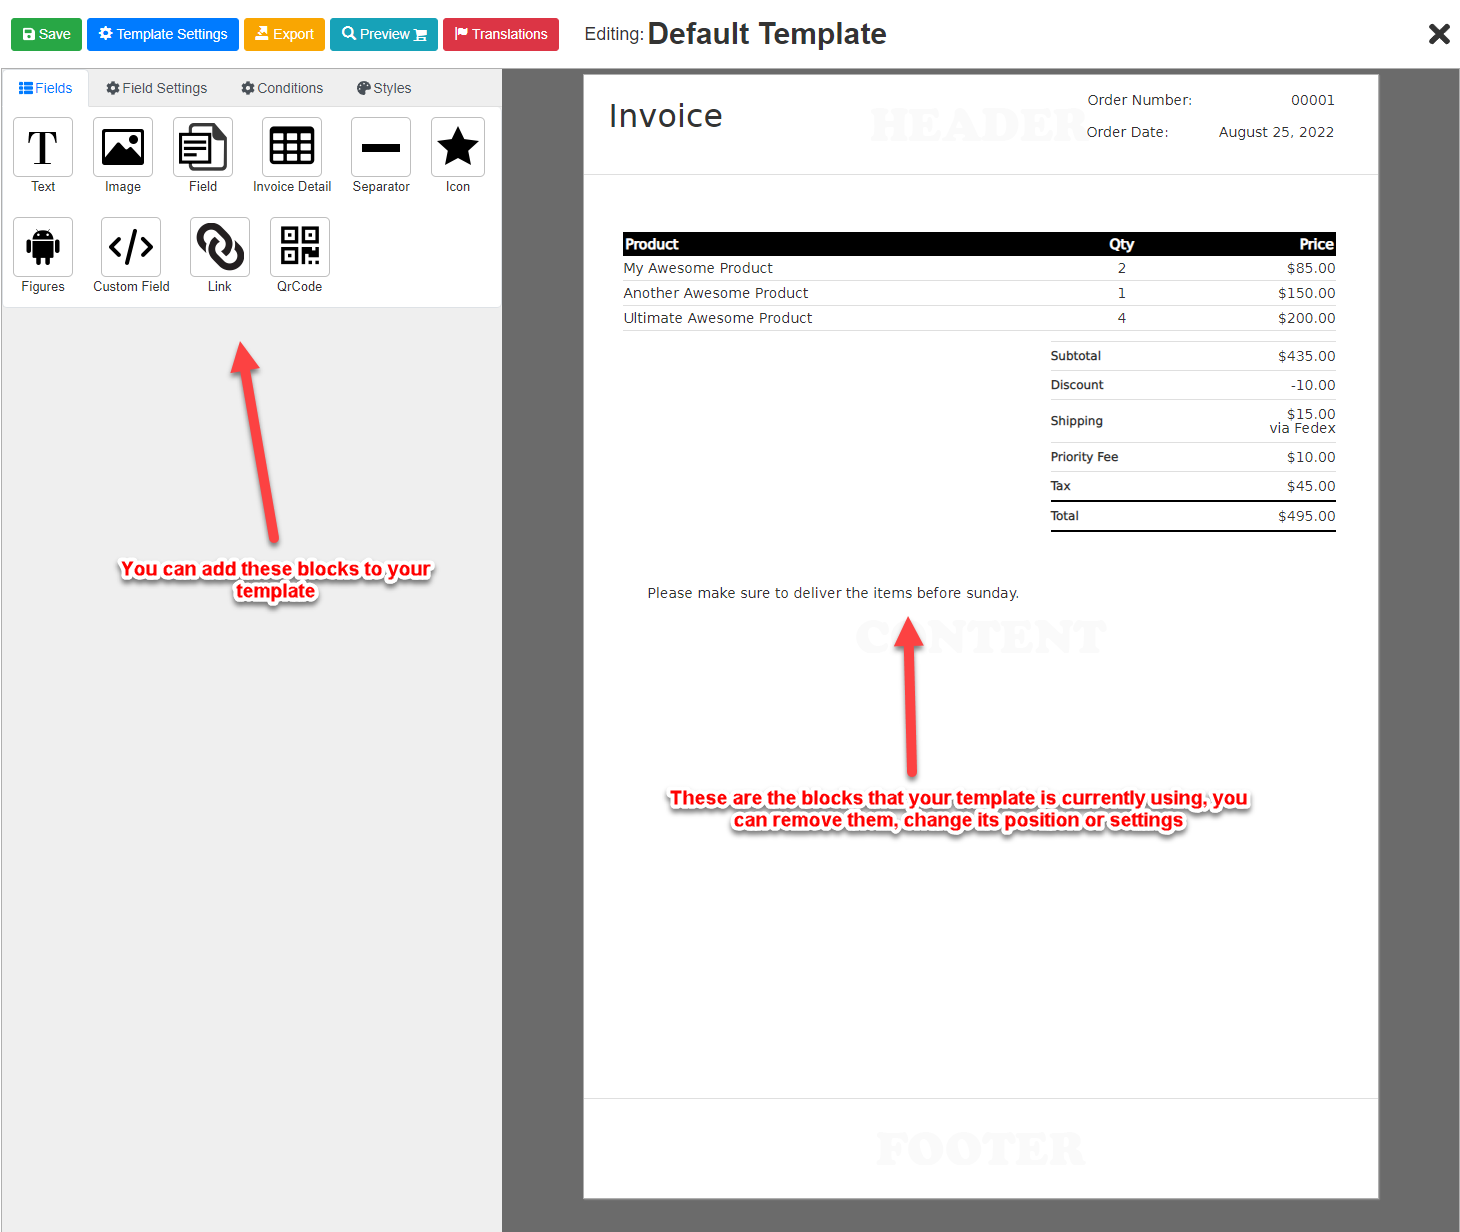Image resolution: width=1460 pixels, height=1232 pixels.
Task: Open the Conditions tab
Action: [281, 88]
